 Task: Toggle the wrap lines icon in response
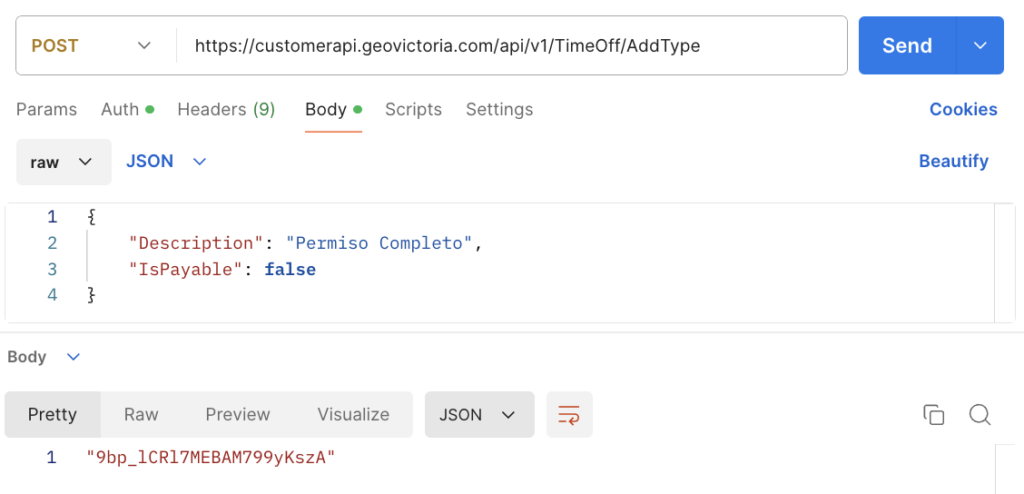(569, 415)
